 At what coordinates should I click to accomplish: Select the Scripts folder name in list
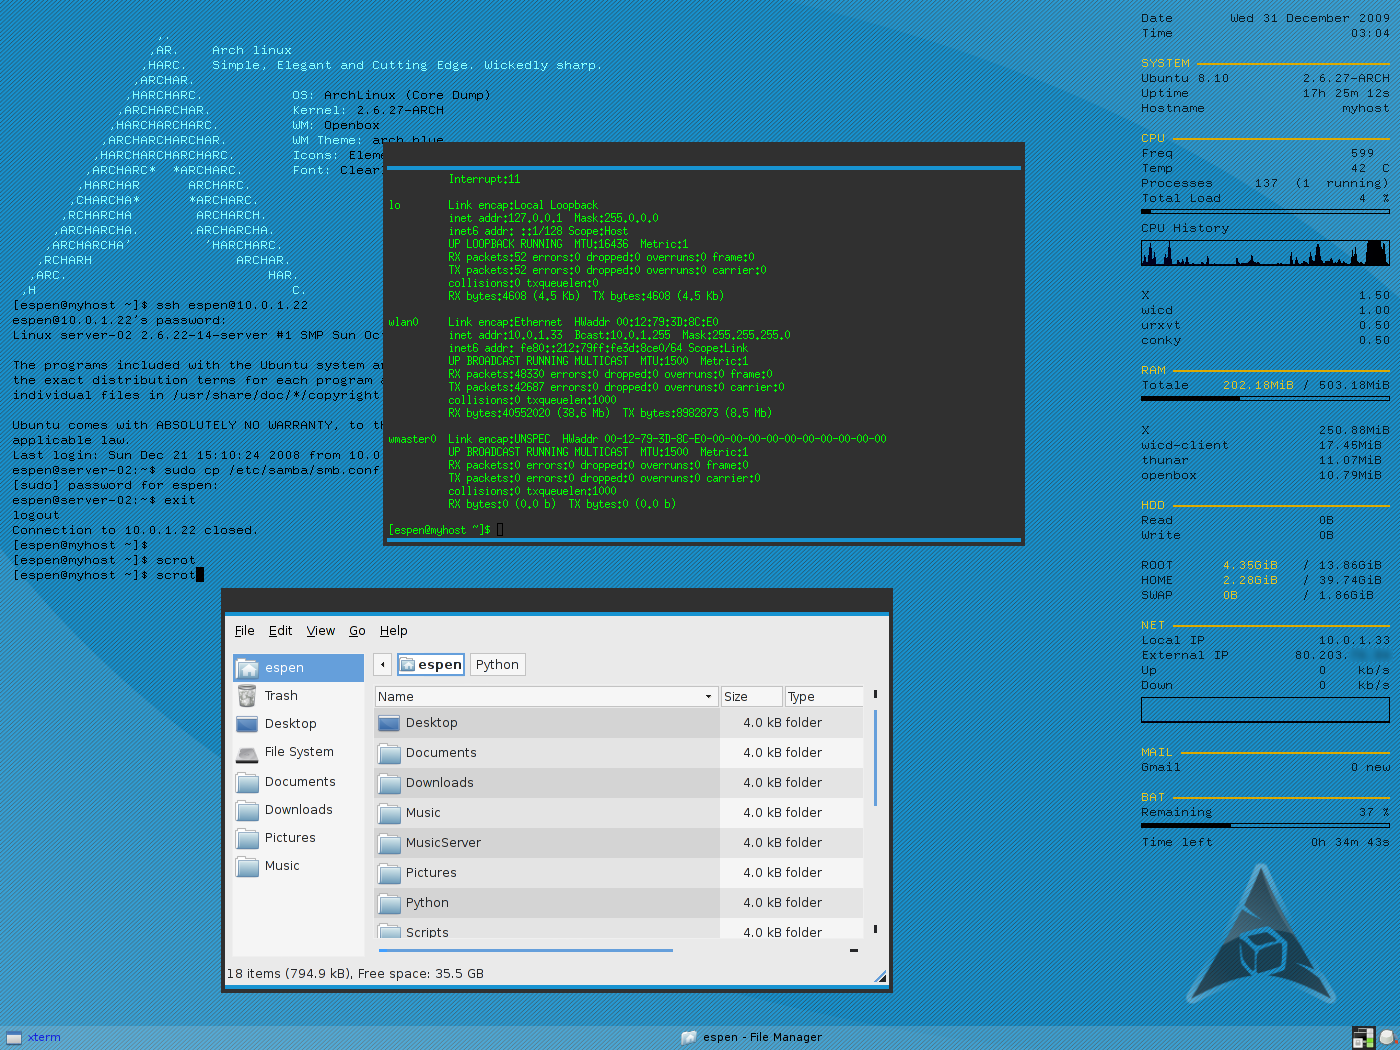(x=427, y=932)
